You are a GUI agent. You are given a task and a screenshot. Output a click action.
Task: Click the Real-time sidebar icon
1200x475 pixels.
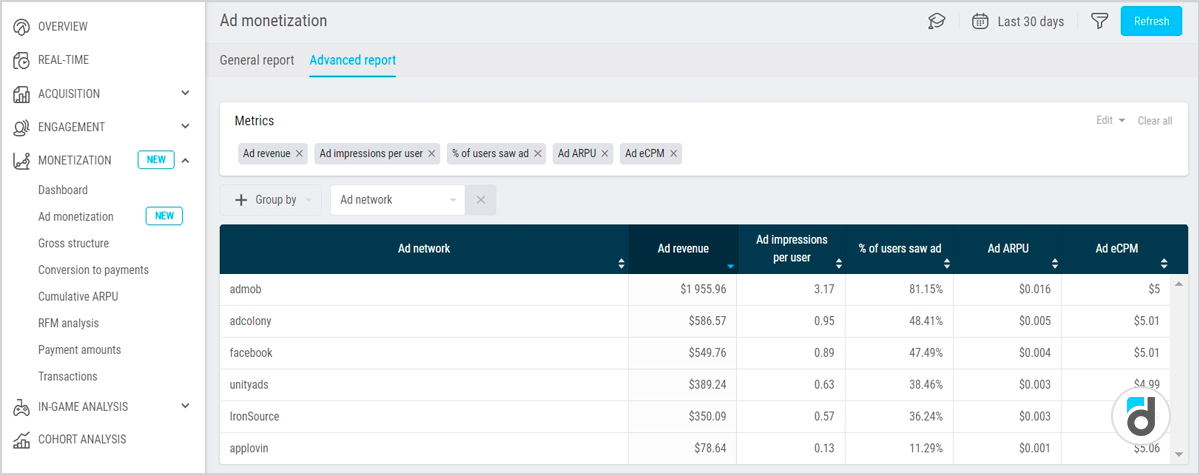(x=22, y=61)
